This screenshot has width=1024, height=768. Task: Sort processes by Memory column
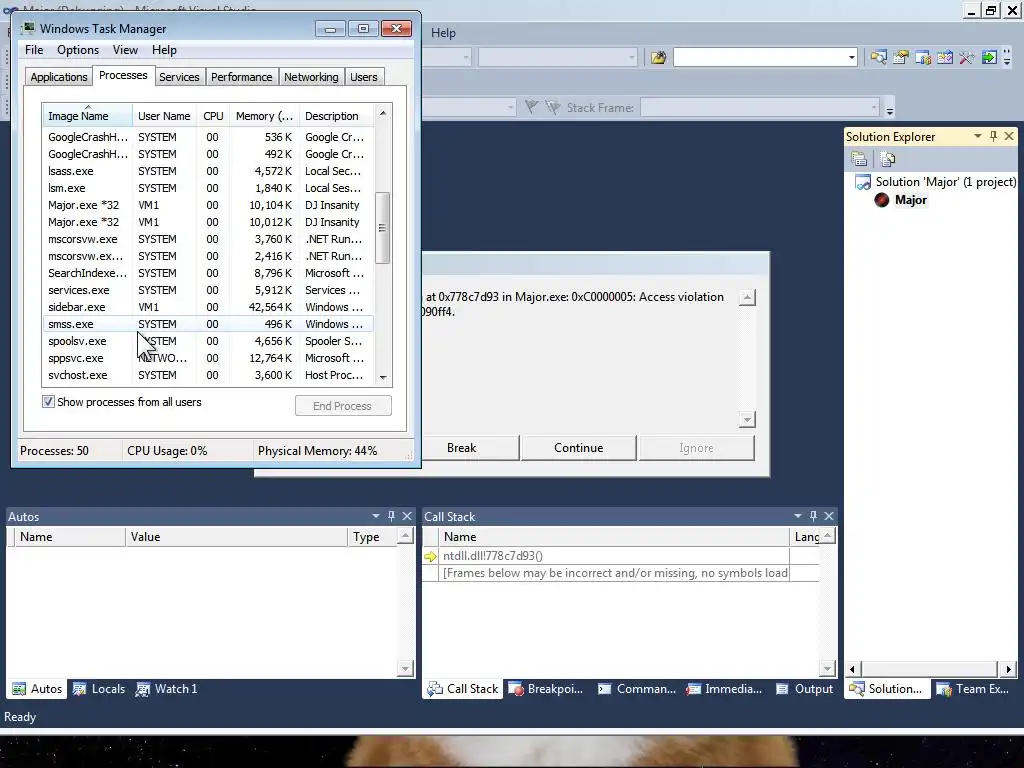coord(264,116)
